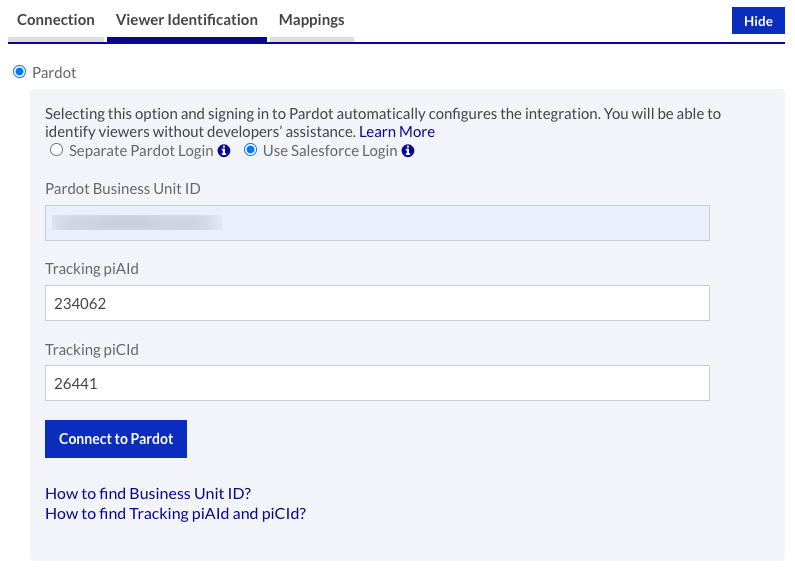Click Connect to Pardot button
The width and height of the screenshot is (795, 569).
[116, 439]
